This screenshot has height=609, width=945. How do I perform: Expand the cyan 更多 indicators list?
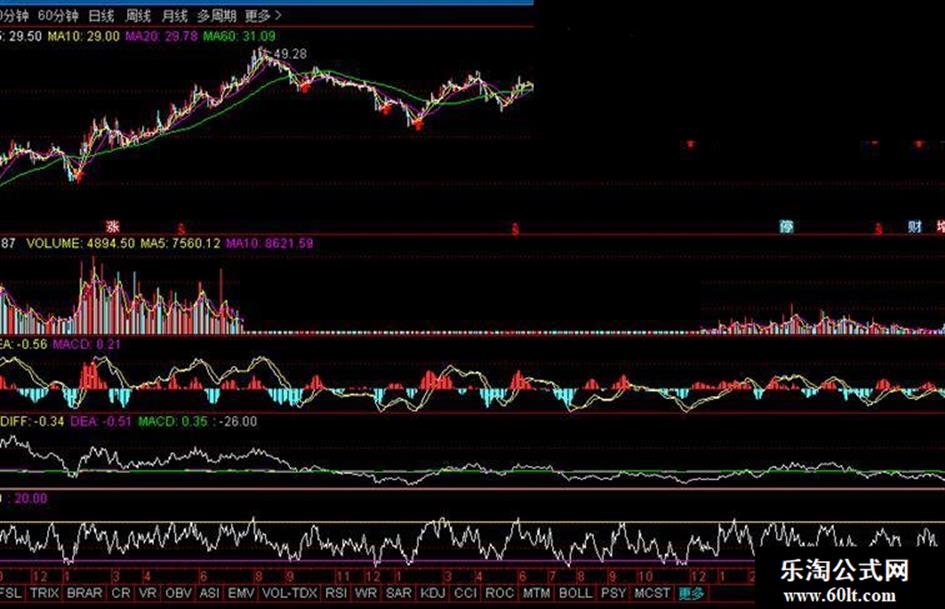(x=691, y=593)
